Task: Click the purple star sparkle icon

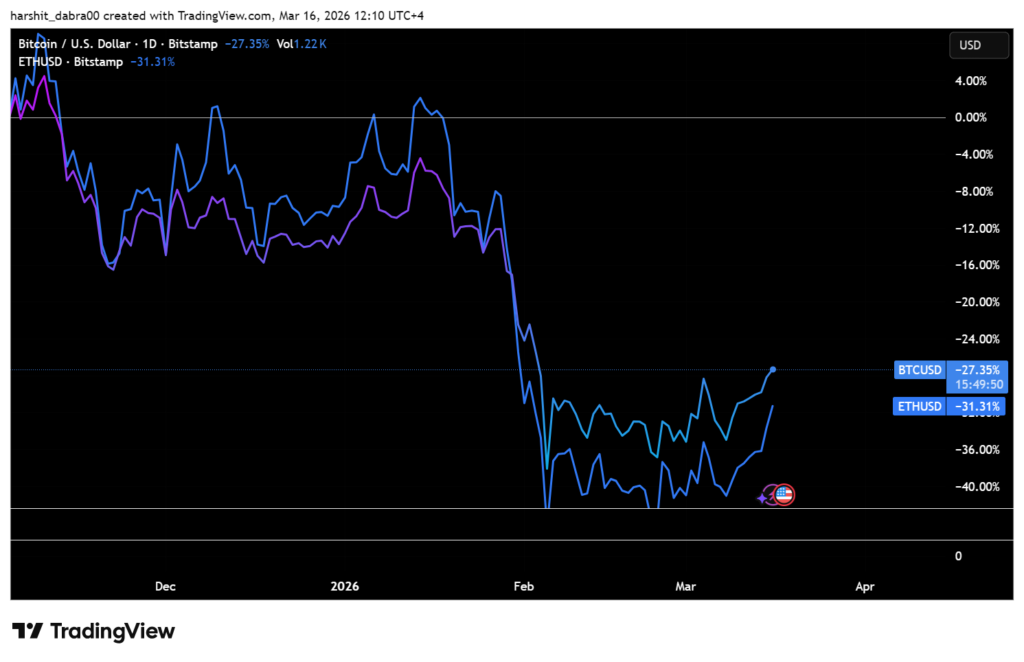Action: (761, 498)
